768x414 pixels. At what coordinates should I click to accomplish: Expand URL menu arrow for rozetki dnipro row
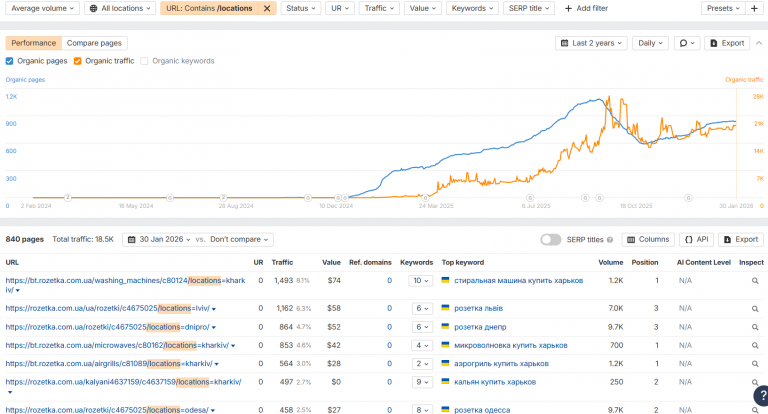214,328
